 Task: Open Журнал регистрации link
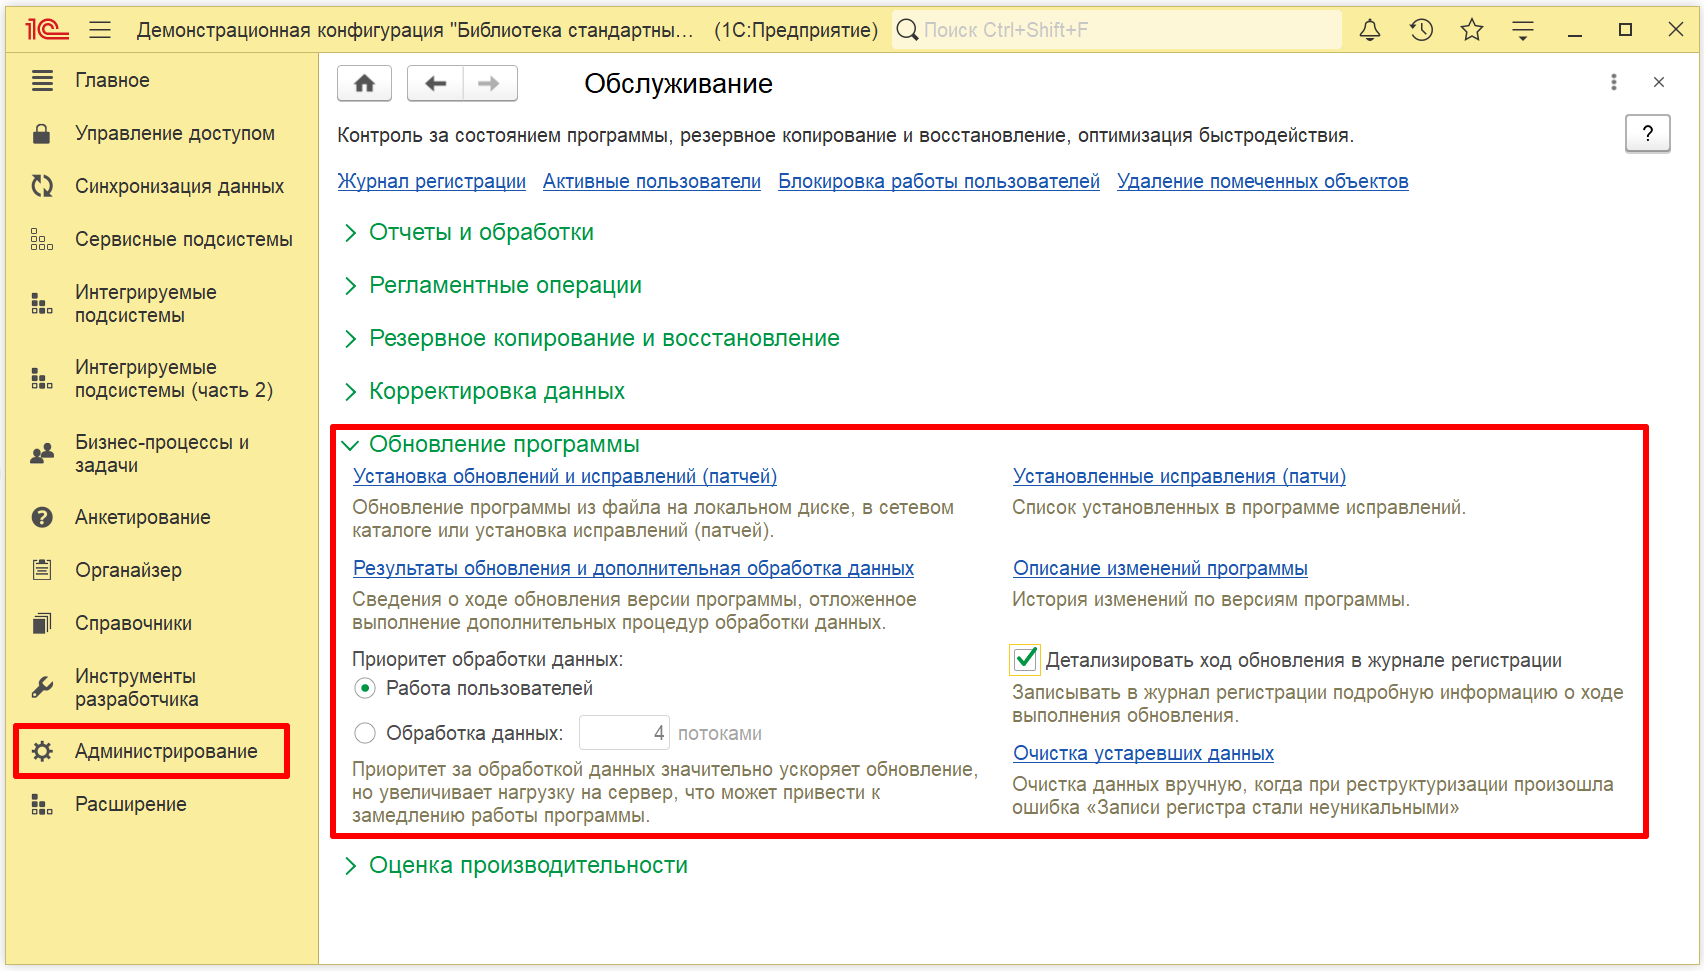431,181
